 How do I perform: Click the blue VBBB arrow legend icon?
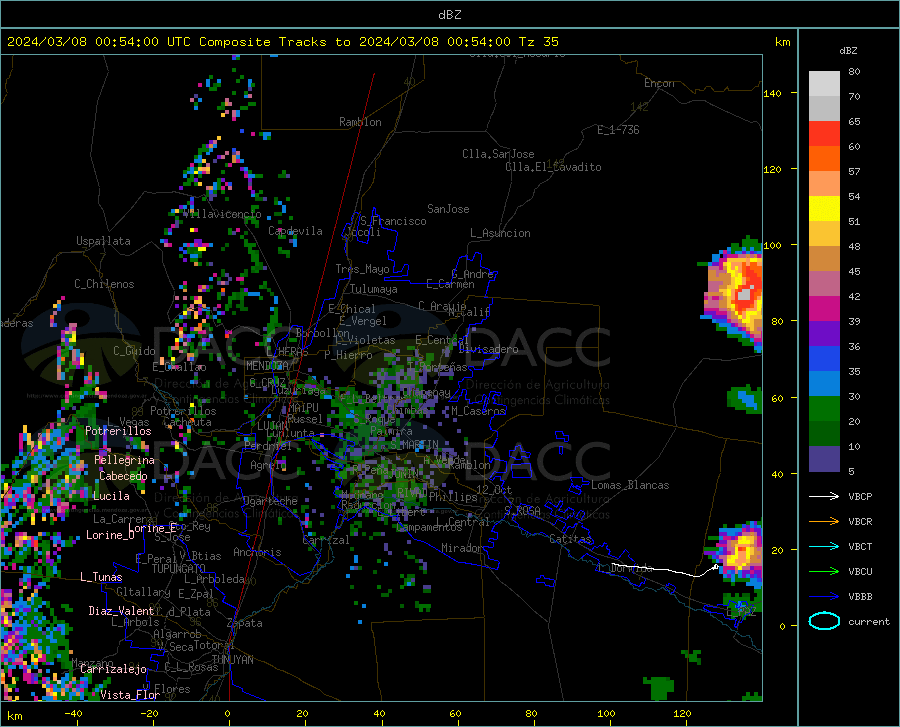[824, 596]
